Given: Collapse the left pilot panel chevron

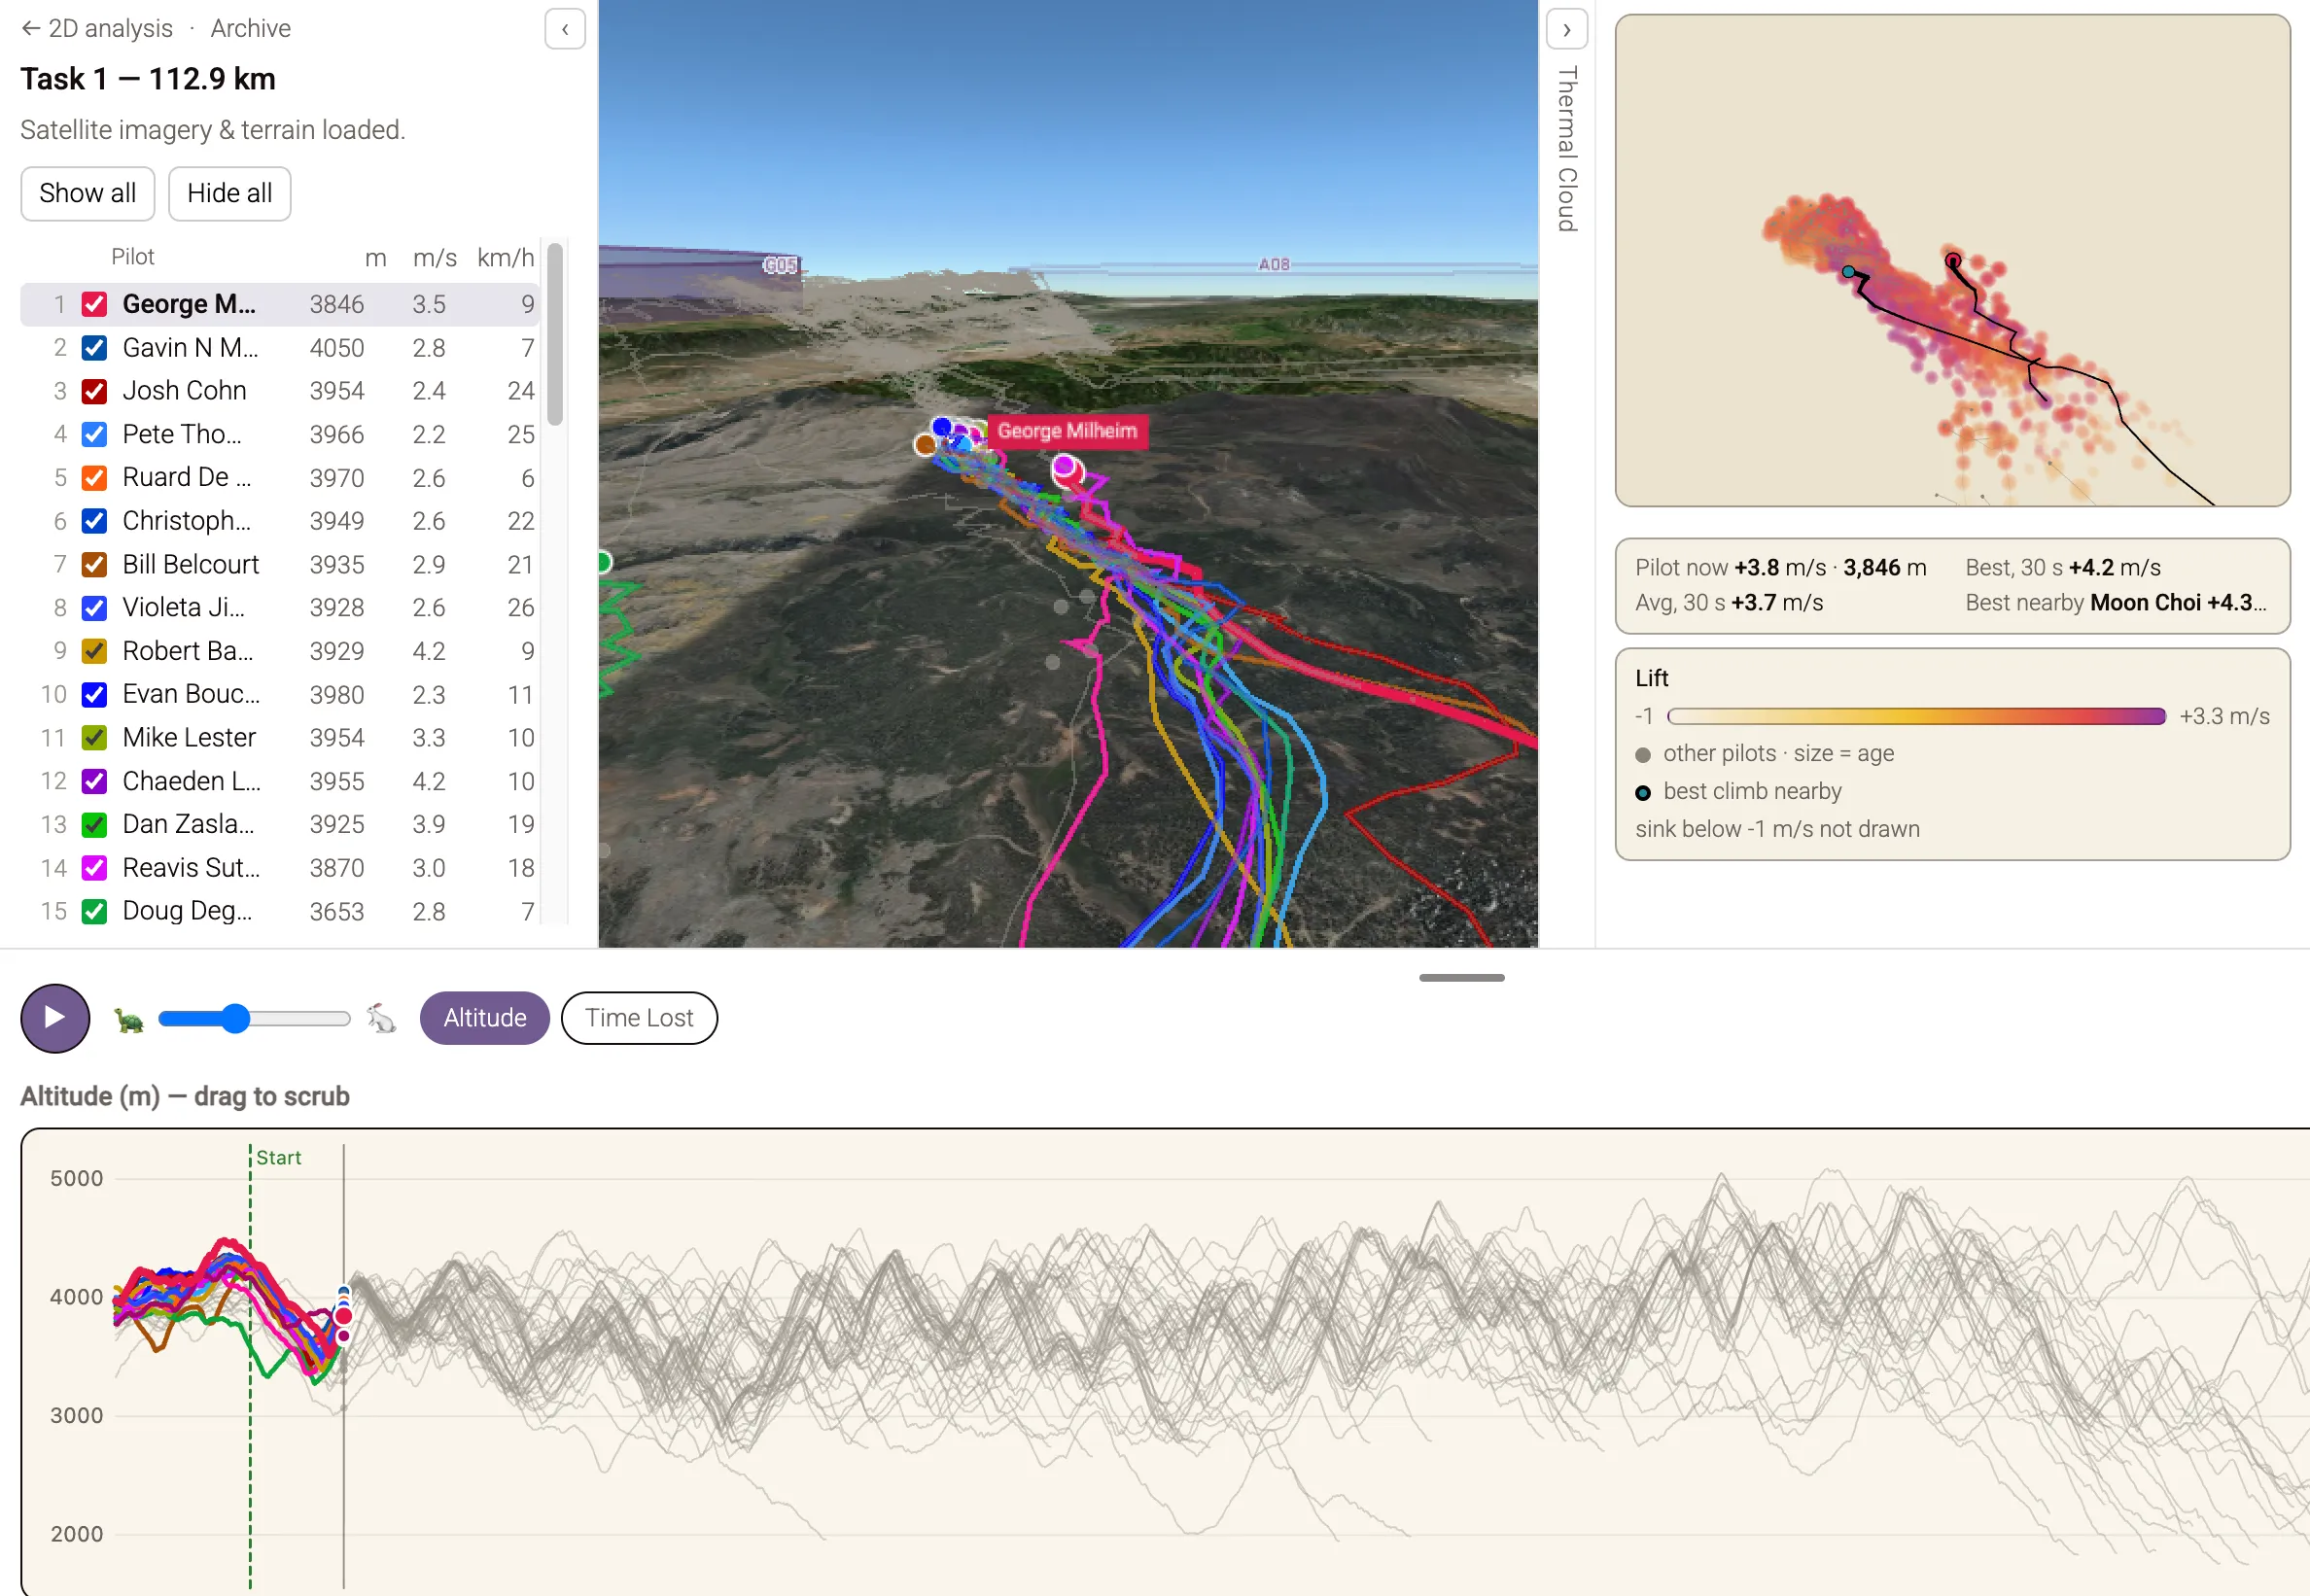Looking at the screenshot, I should [x=565, y=29].
